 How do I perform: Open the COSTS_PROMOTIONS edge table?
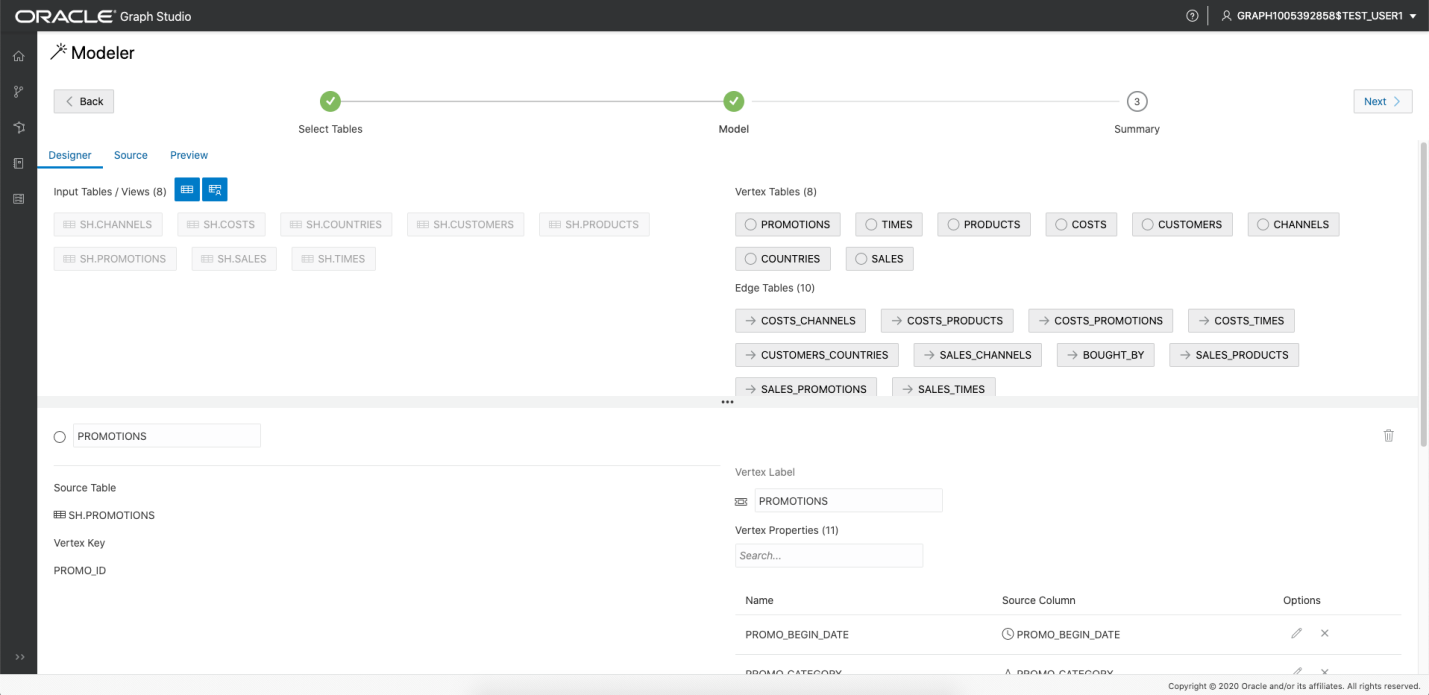click(x=1101, y=321)
